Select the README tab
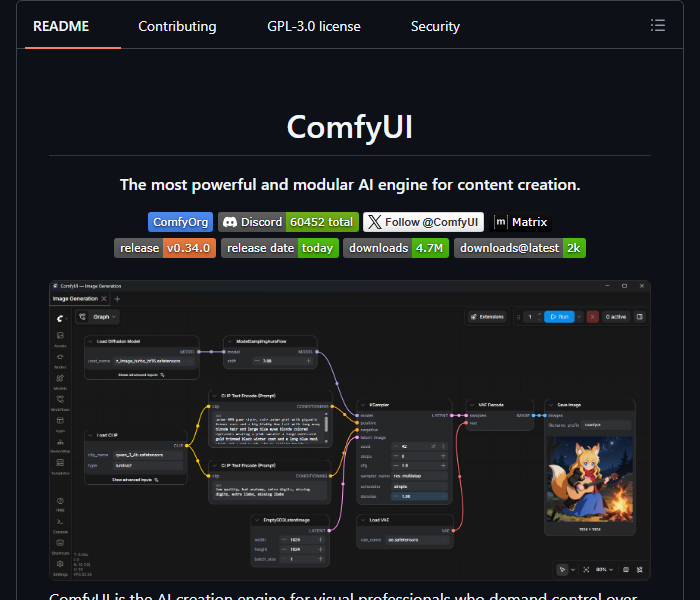Screen dimensions: 700x600 coord(61,26)
